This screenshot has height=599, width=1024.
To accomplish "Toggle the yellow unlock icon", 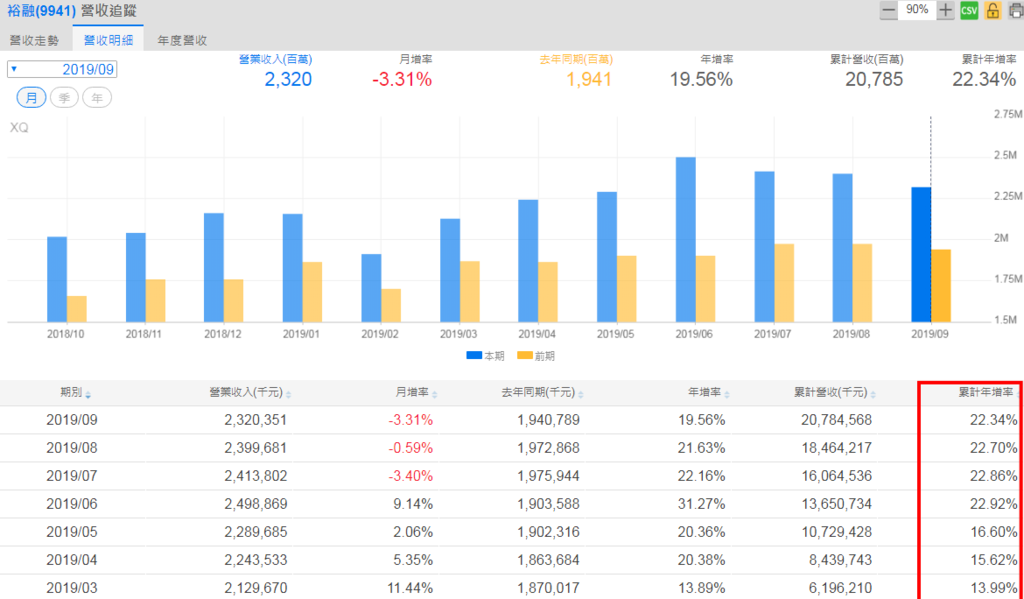I will (993, 10).
